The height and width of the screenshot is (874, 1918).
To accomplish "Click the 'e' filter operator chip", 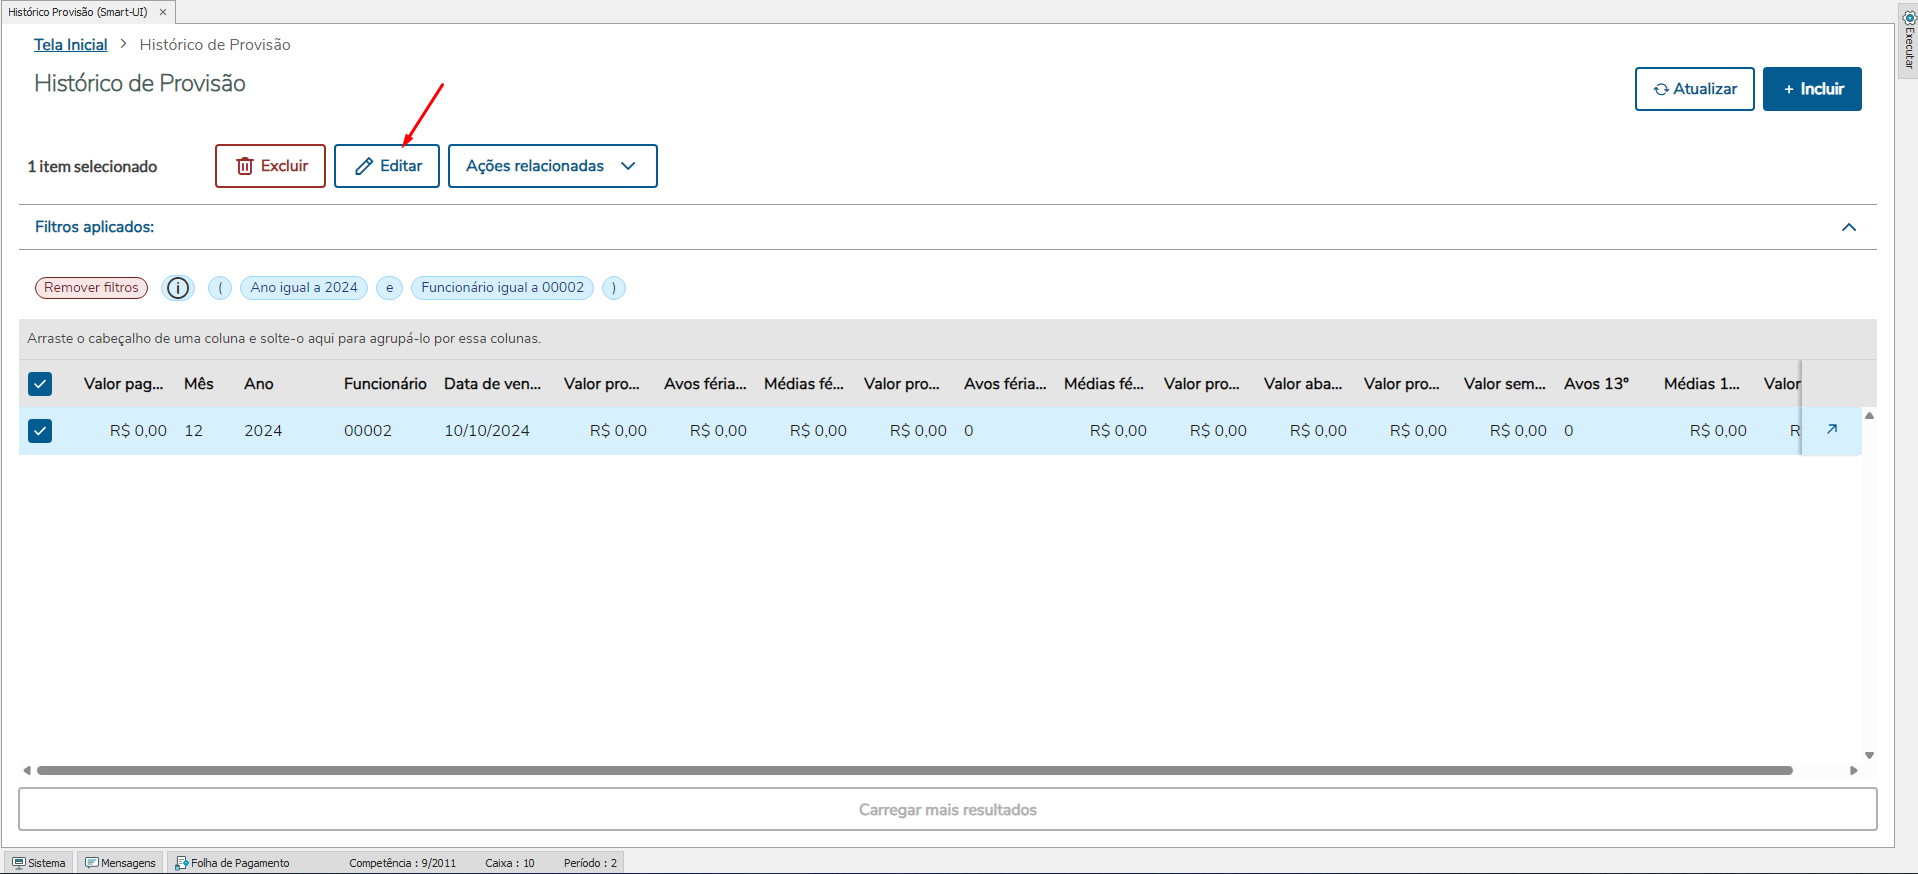I will coord(389,288).
